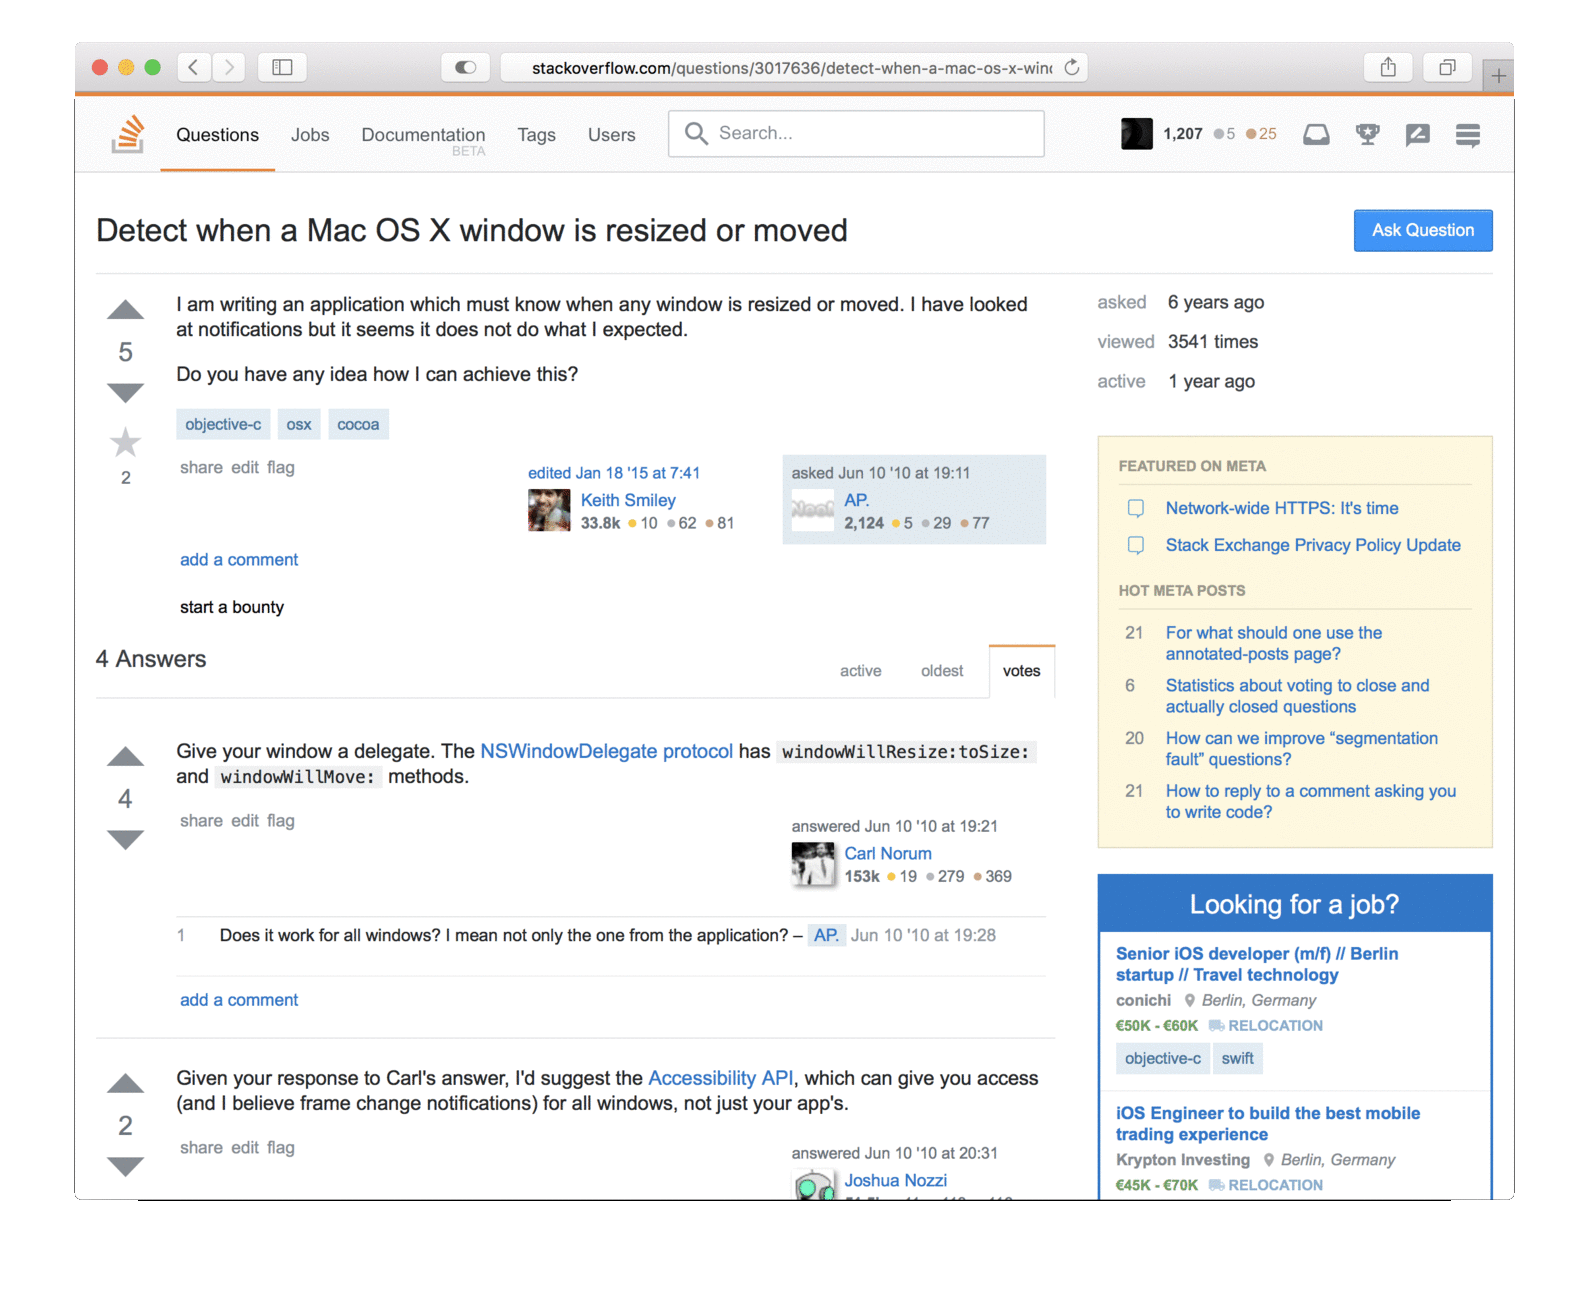Add a comment on Carl Norum's answer

coord(239,1000)
